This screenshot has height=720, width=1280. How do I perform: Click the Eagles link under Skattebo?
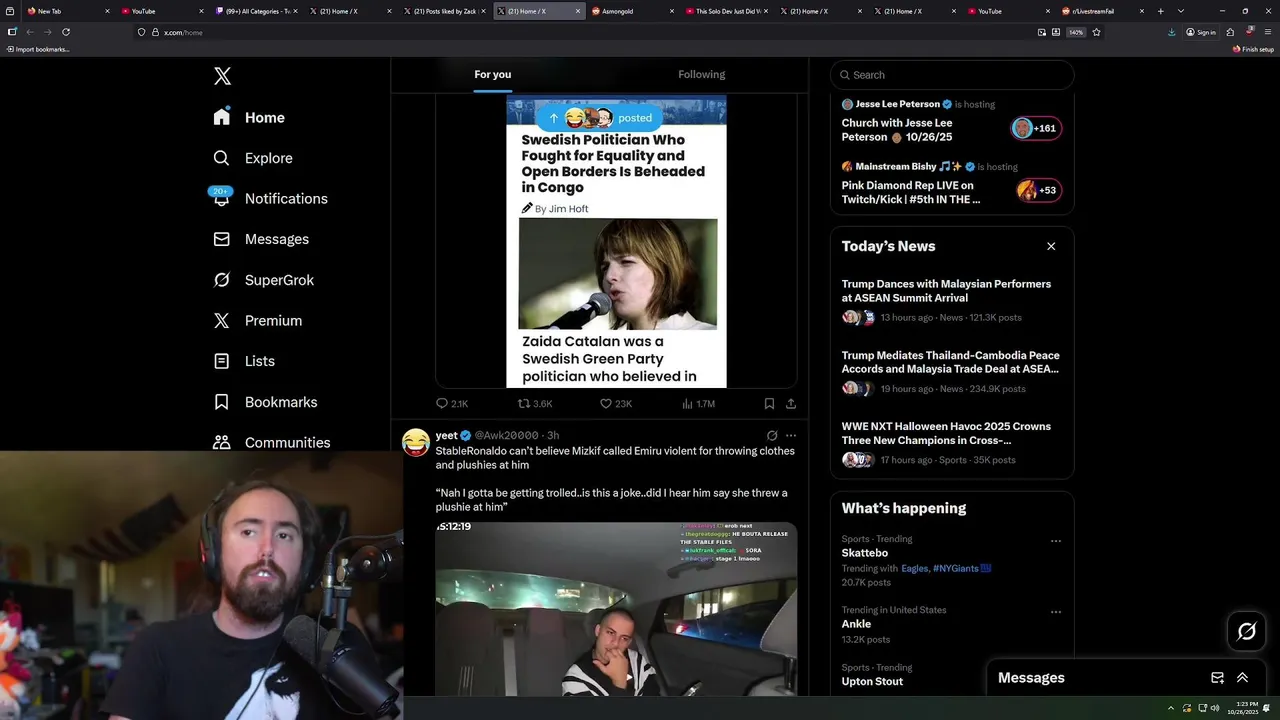coord(915,568)
